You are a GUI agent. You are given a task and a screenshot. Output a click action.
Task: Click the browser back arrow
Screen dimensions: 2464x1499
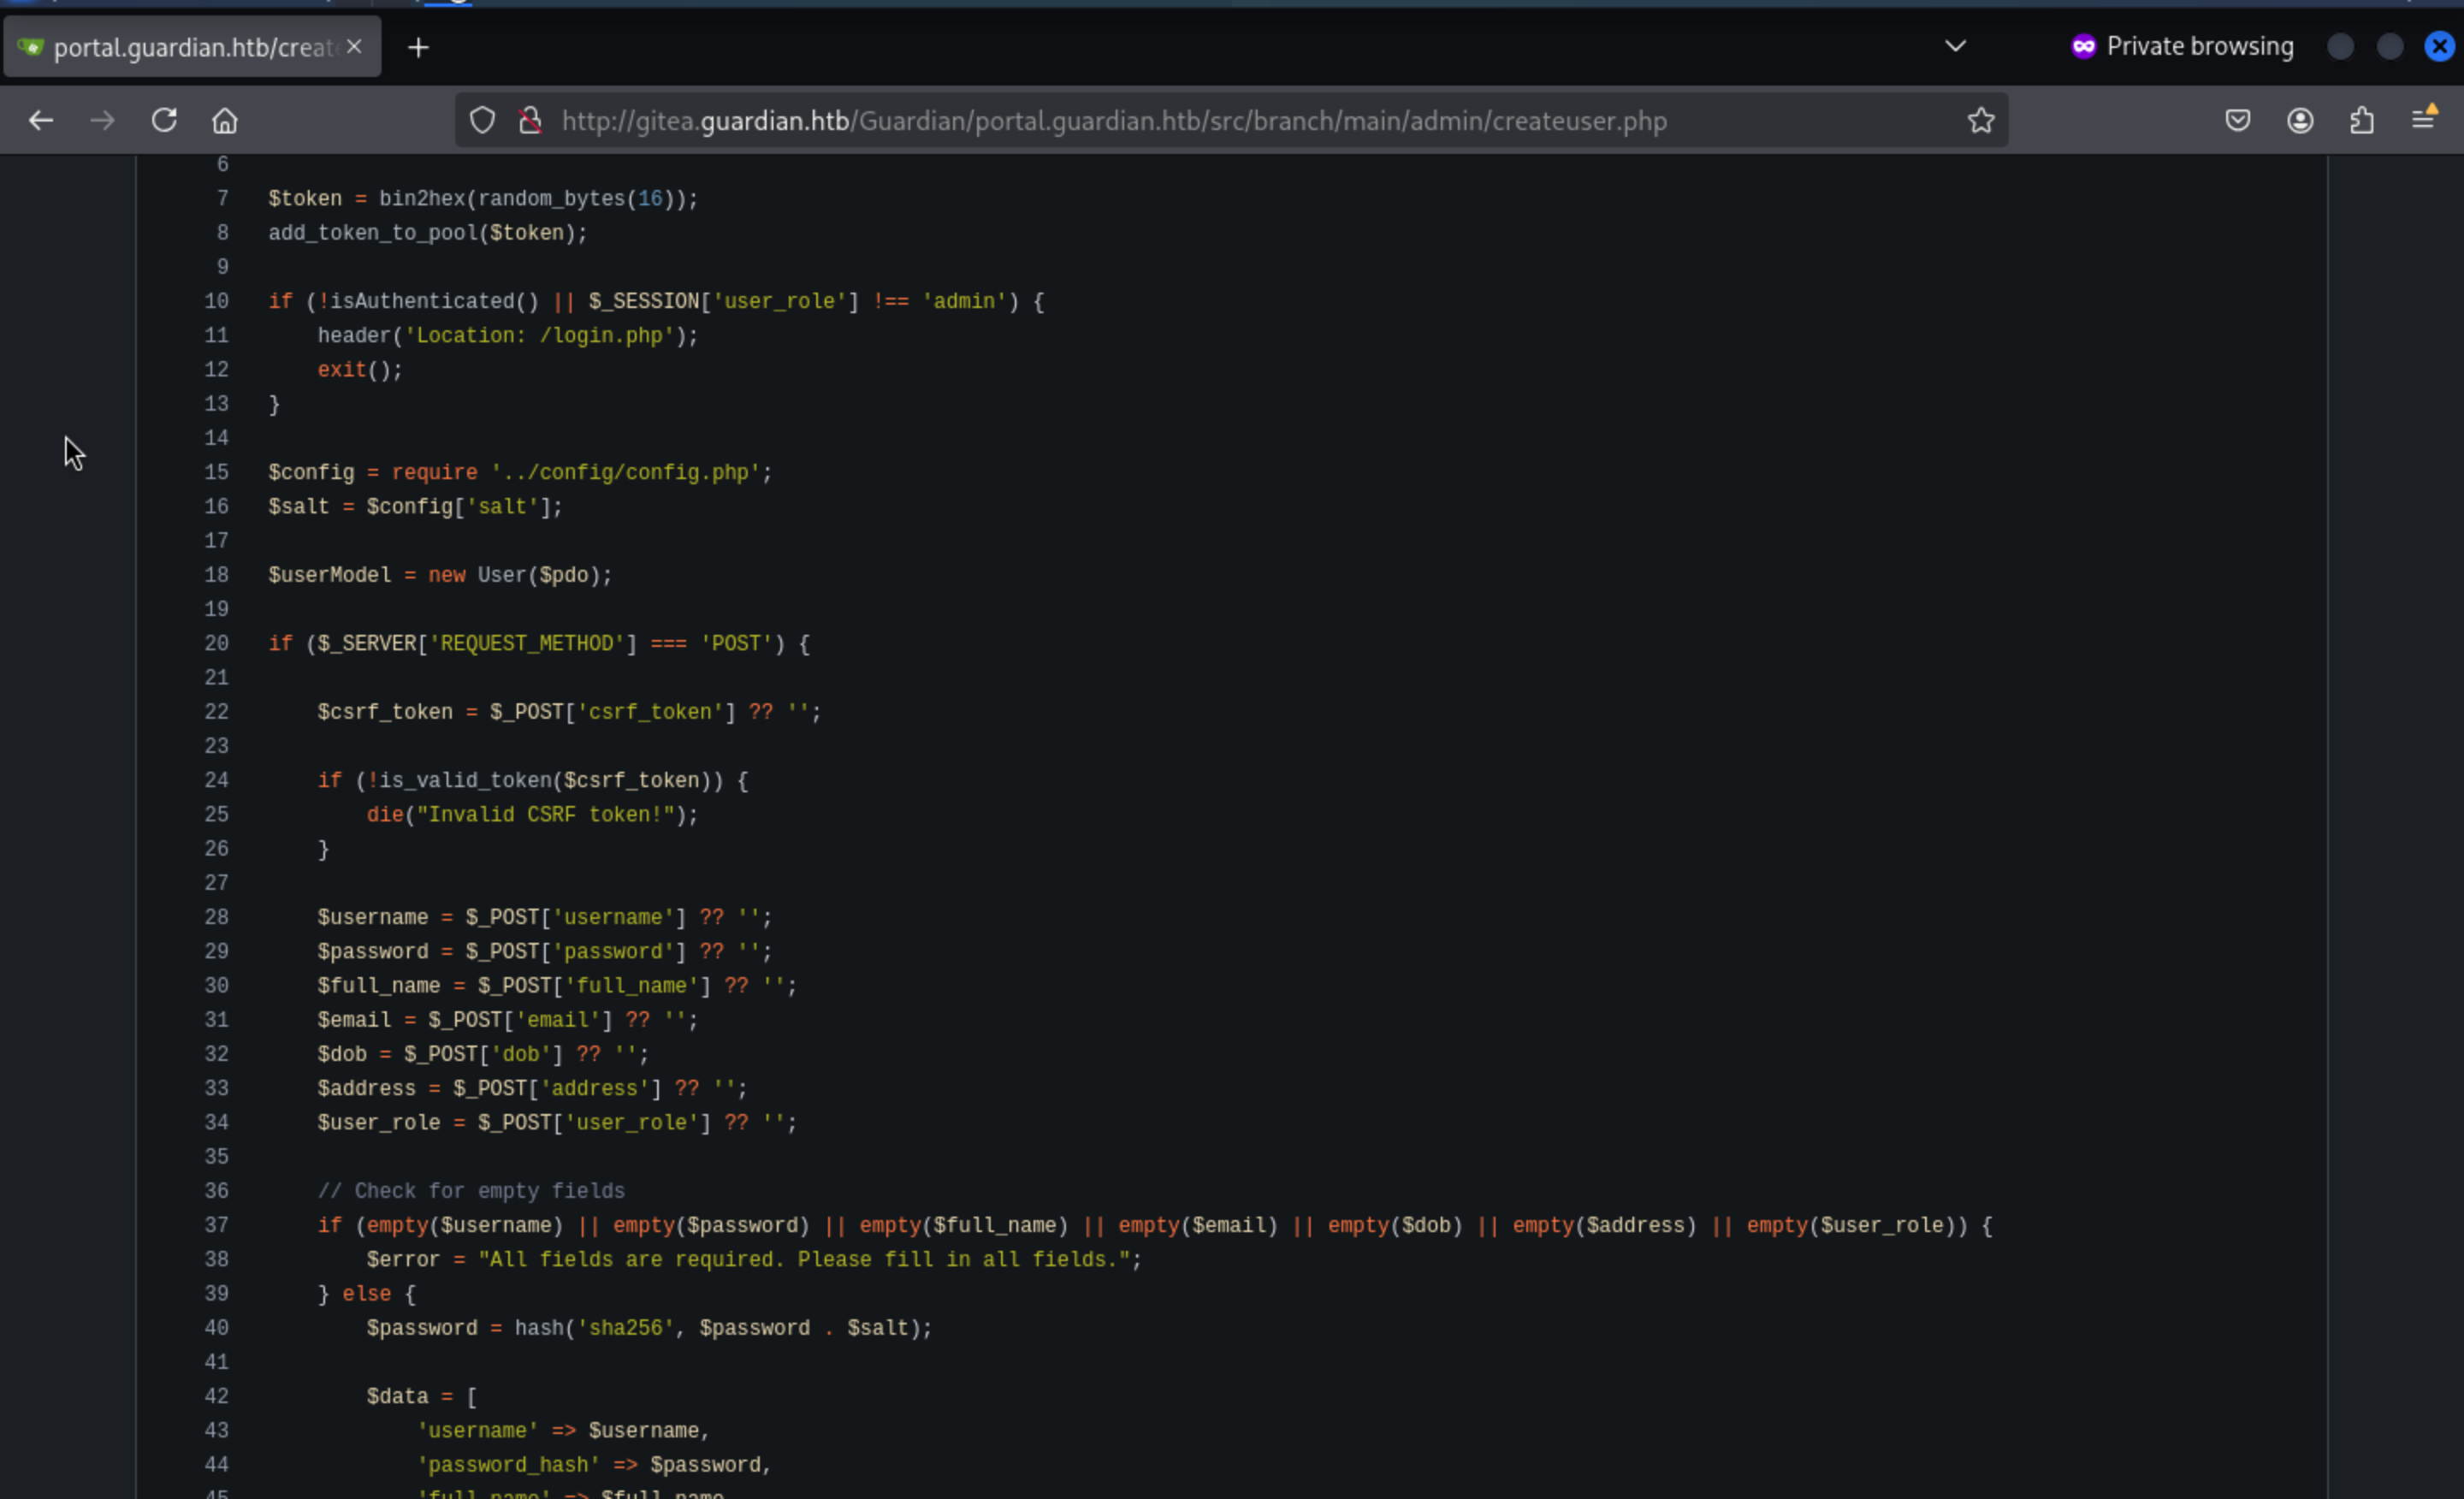tap(41, 121)
